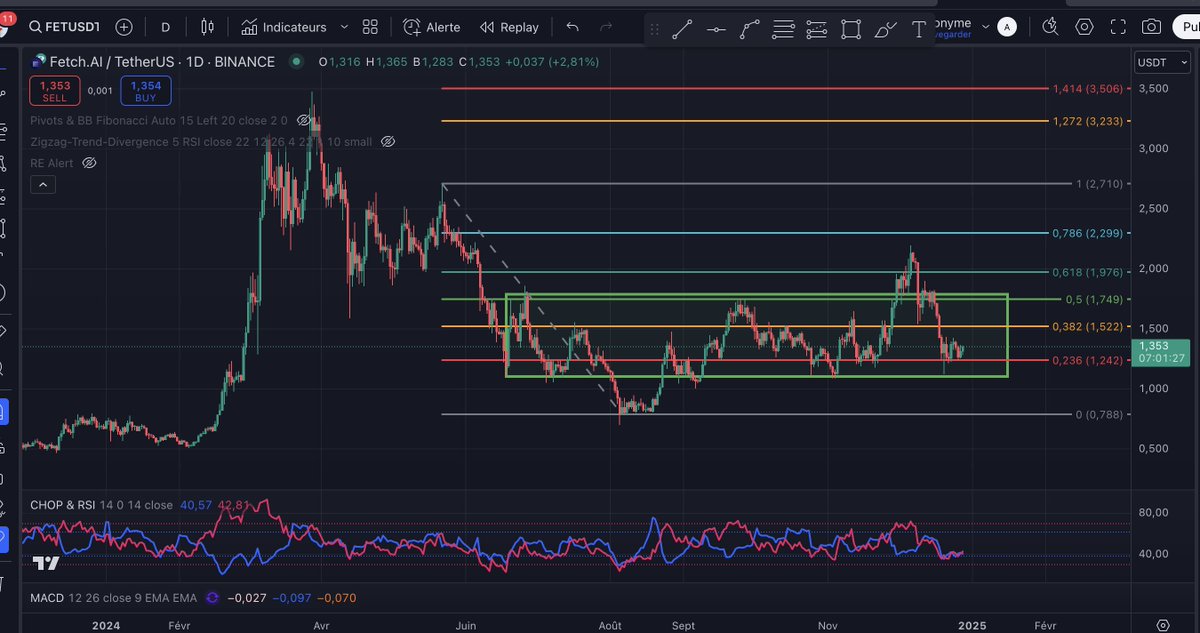The image size is (1200, 633).
Task: Take a chart snapshot with camera
Action: tap(1152, 27)
